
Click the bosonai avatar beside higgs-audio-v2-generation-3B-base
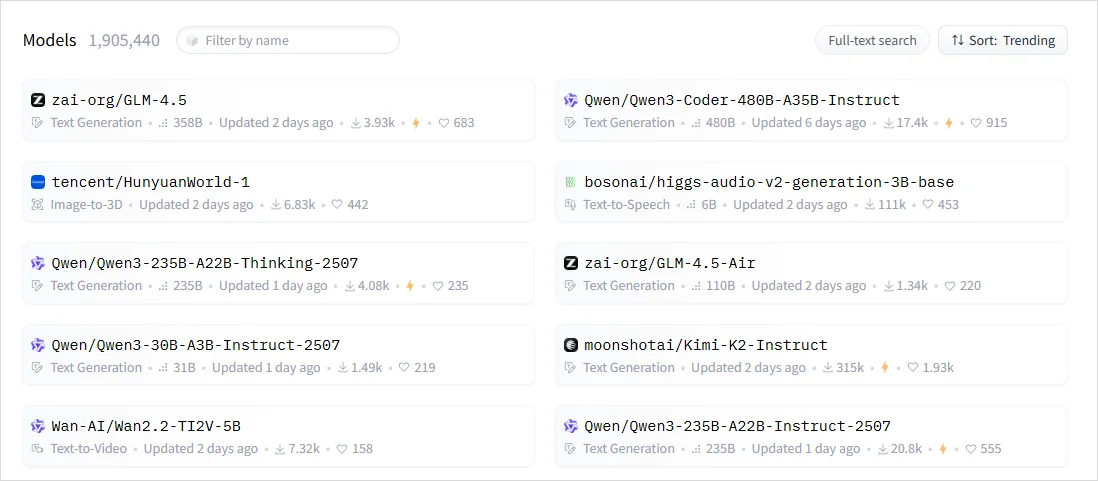pyautogui.click(x=571, y=182)
